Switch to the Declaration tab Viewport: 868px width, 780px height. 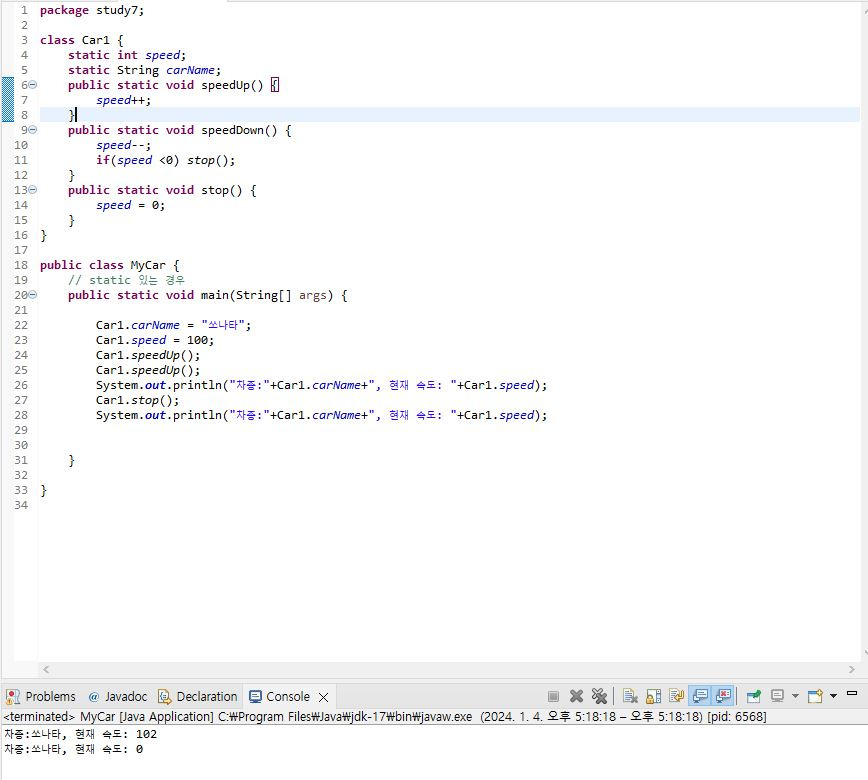(197, 697)
